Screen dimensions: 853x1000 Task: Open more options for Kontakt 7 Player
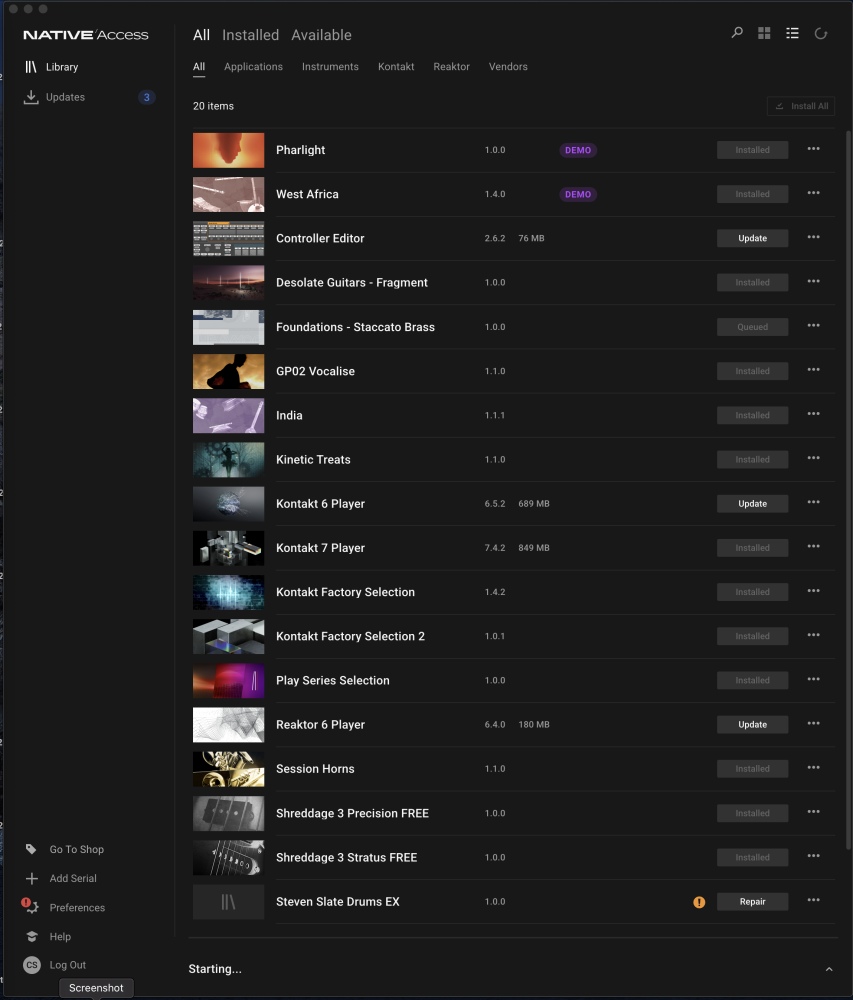813,547
